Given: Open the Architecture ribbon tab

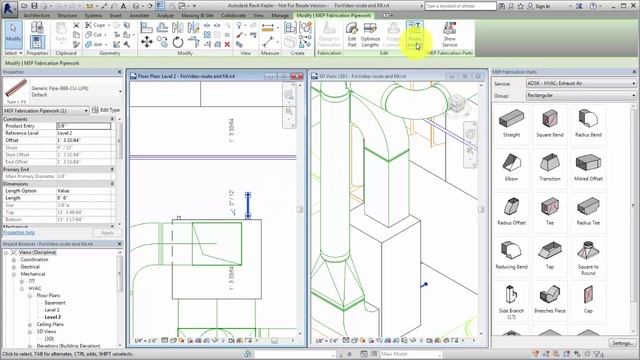Looking at the screenshot, I should 37,15.
